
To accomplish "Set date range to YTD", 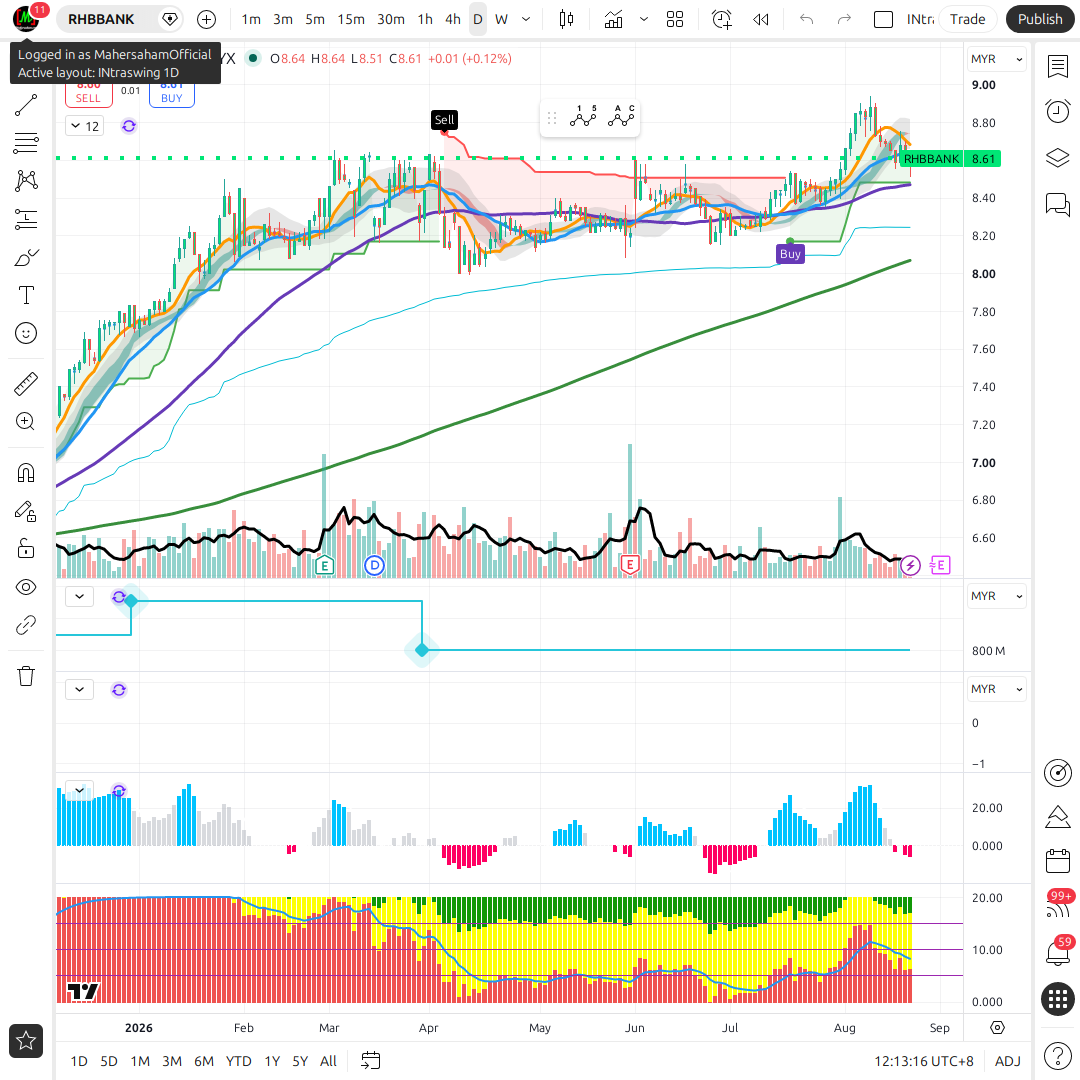I will 238,1061.
